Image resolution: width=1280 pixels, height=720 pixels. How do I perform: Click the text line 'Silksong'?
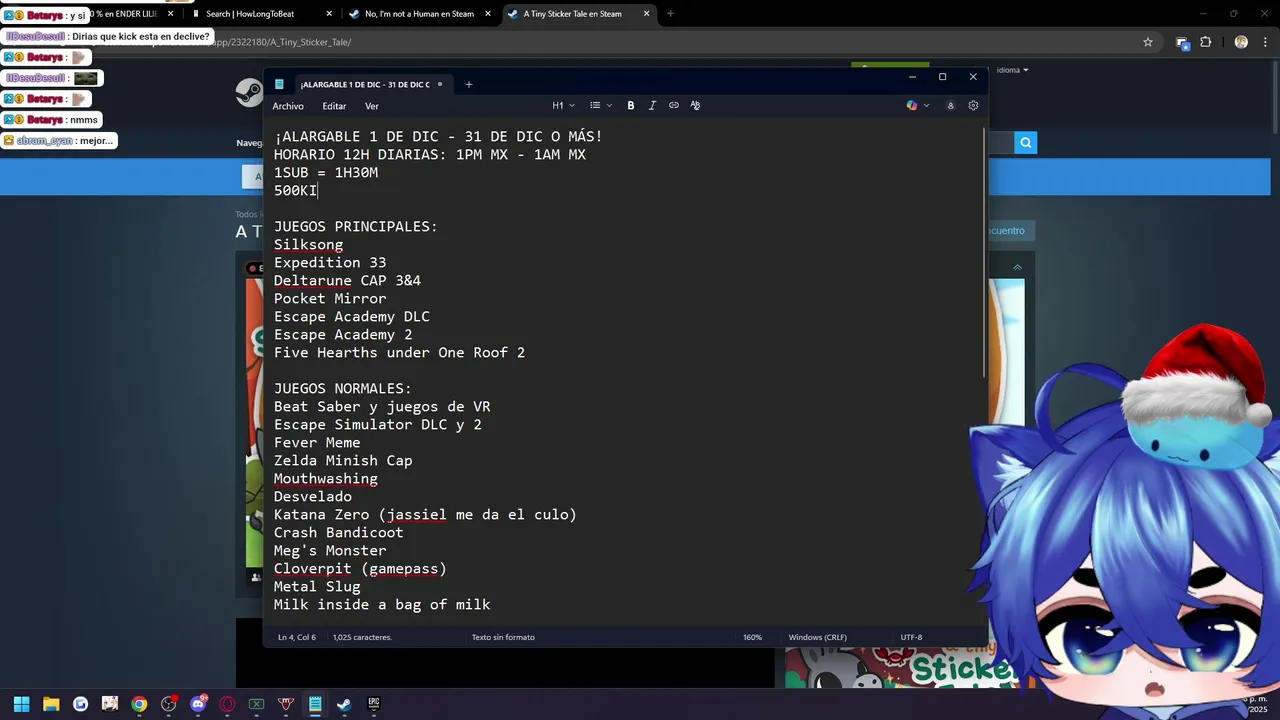coord(308,245)
